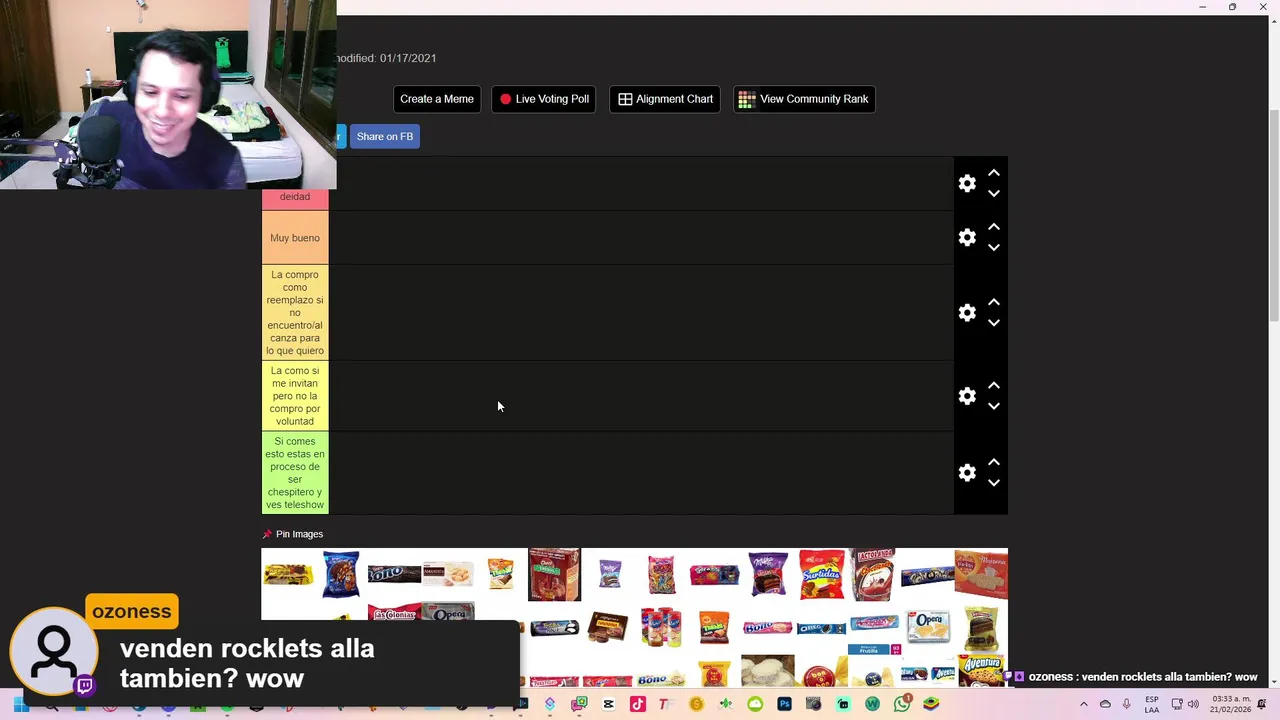Pick the blue Oreo pack image
This screenshot has width=1280, height=720.
click(821, 629)
